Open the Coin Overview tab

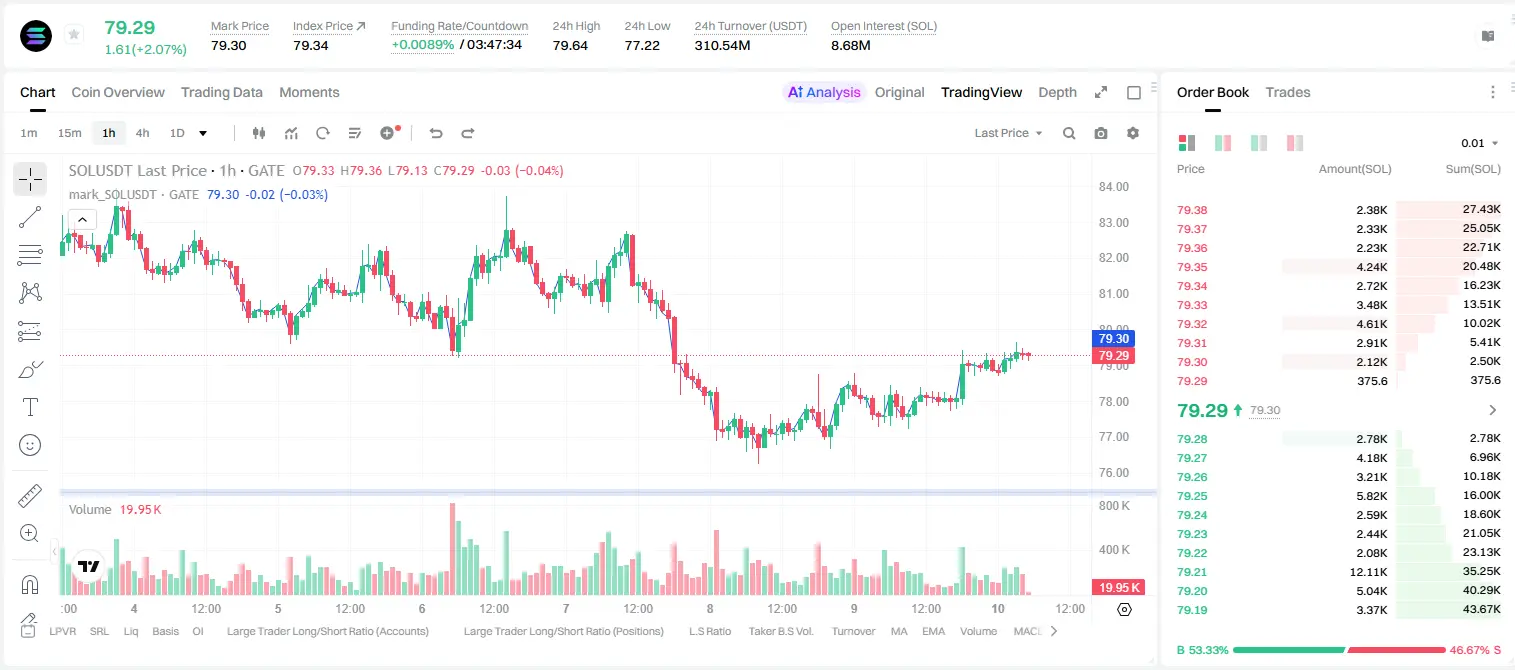click(118, 92)
